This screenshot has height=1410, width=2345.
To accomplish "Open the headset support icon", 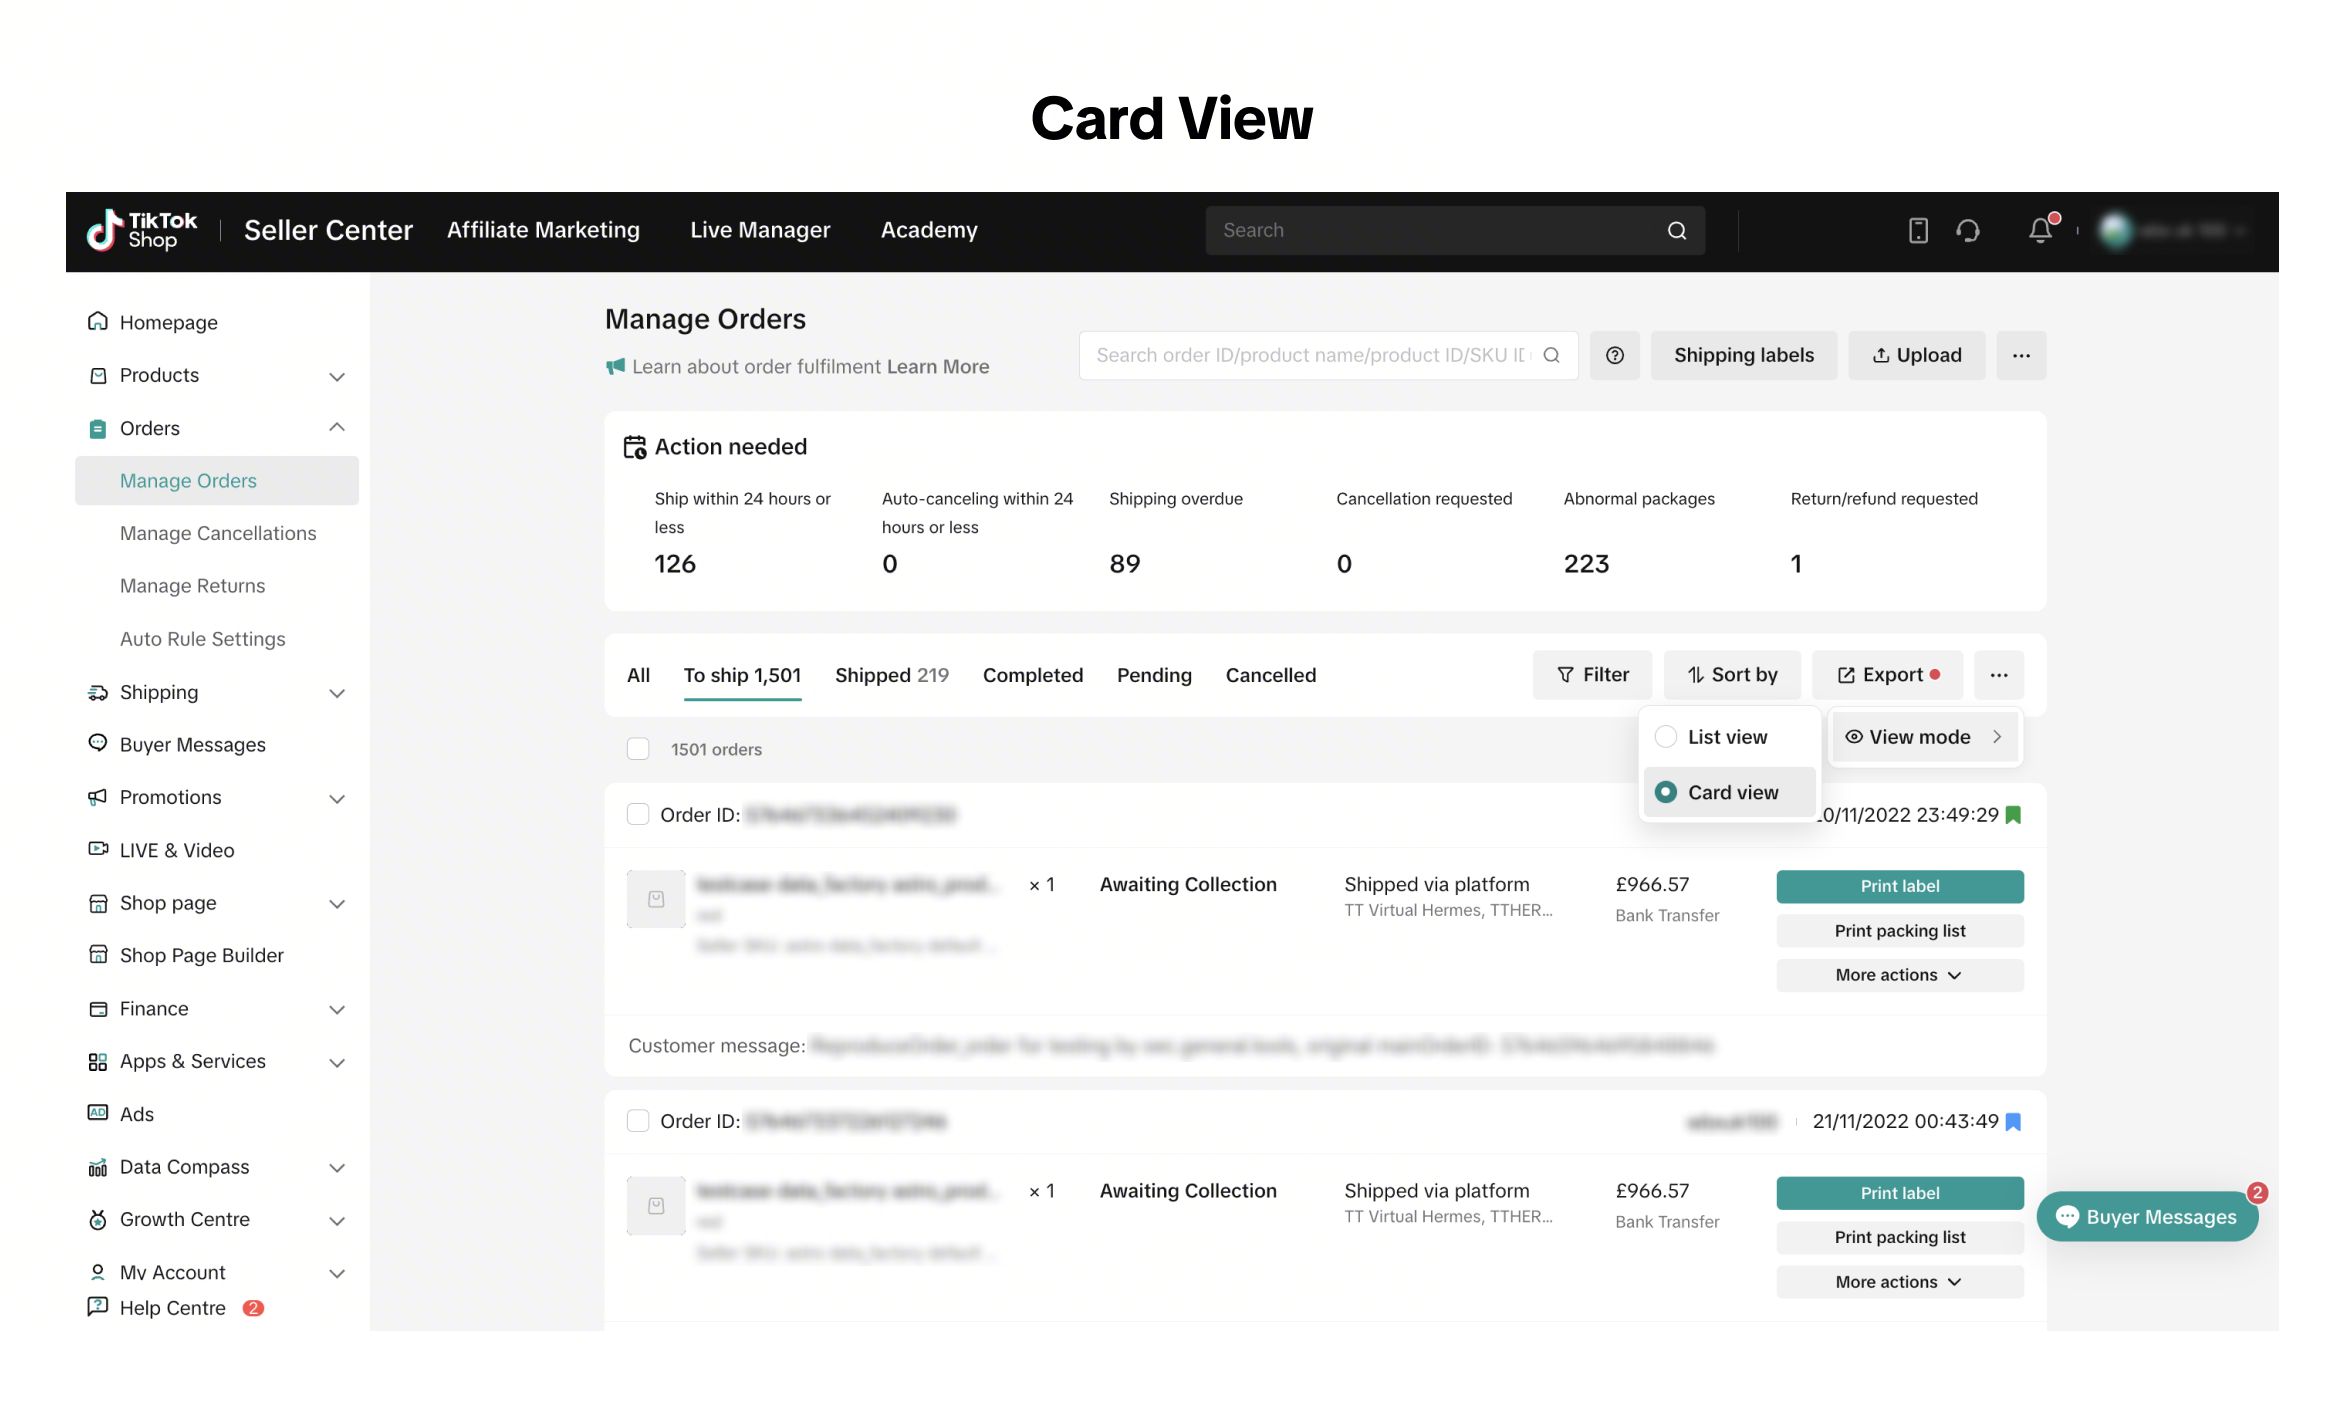I will (1968, 231).
